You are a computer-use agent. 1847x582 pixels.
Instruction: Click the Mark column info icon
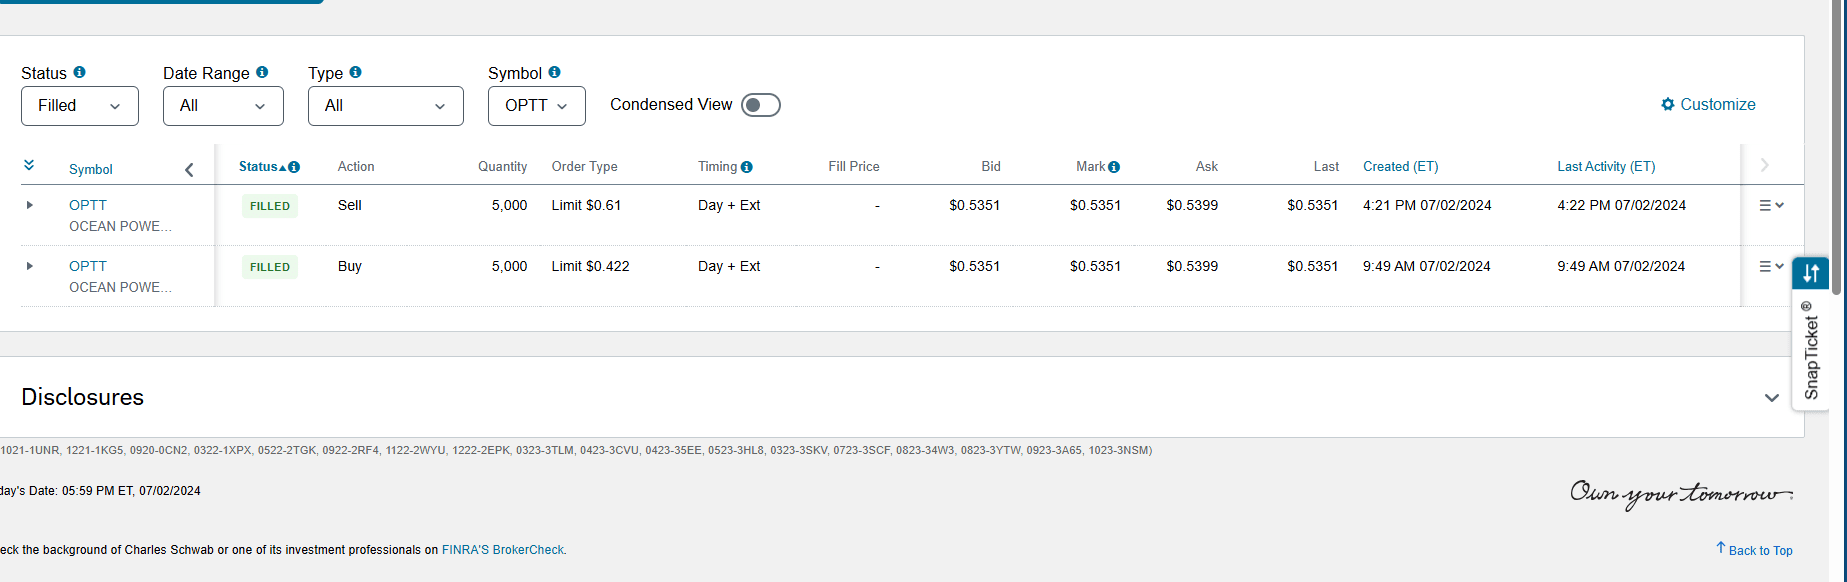pyautogui.click(x=1114, y=167)
